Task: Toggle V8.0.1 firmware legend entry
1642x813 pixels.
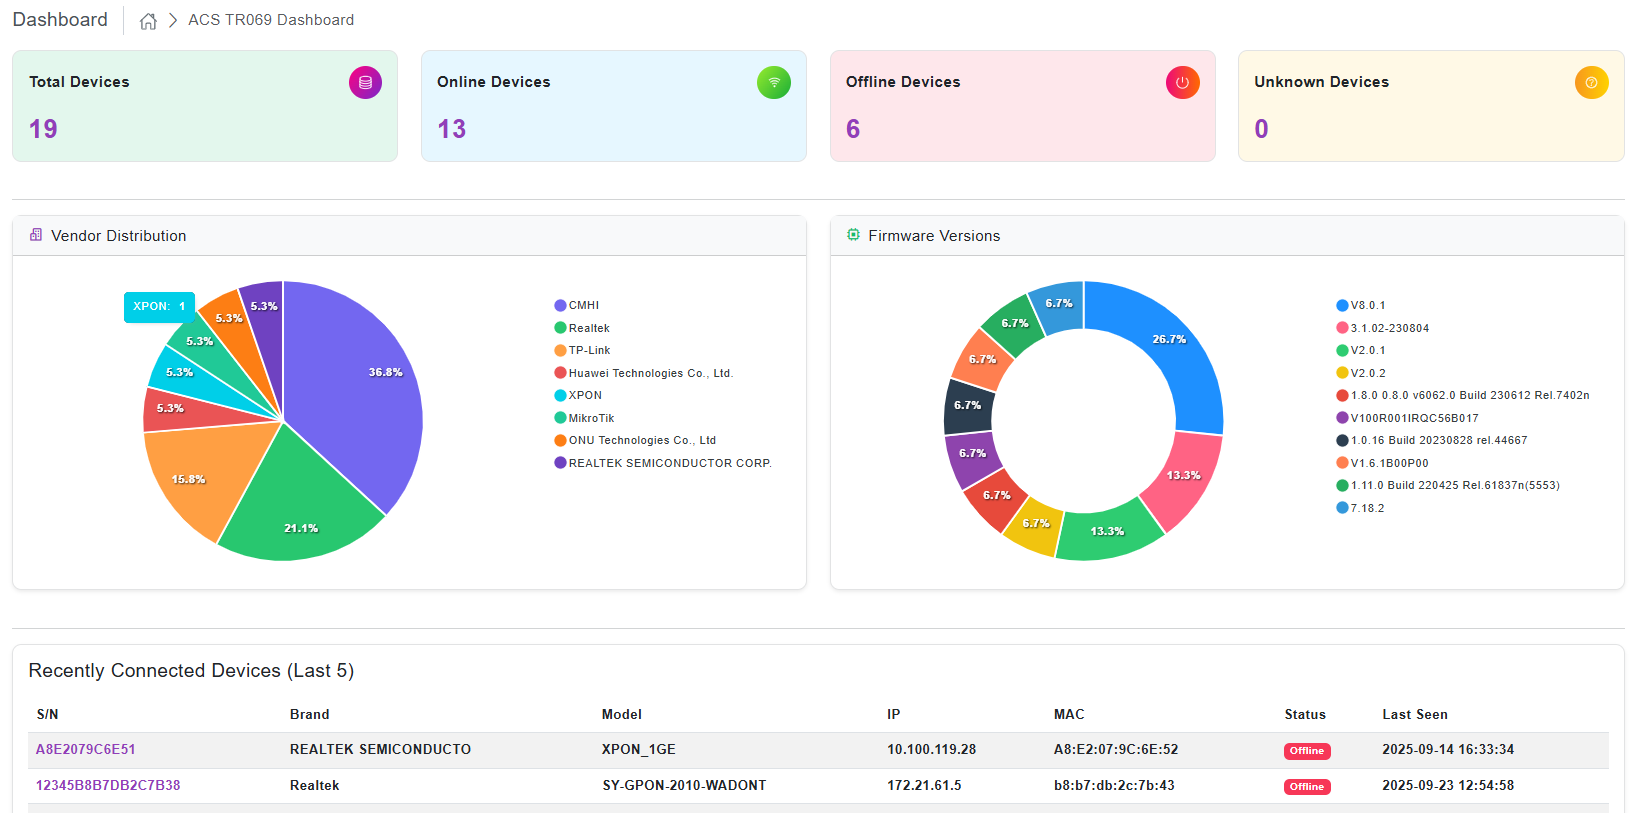Action: click(1366, 306)
